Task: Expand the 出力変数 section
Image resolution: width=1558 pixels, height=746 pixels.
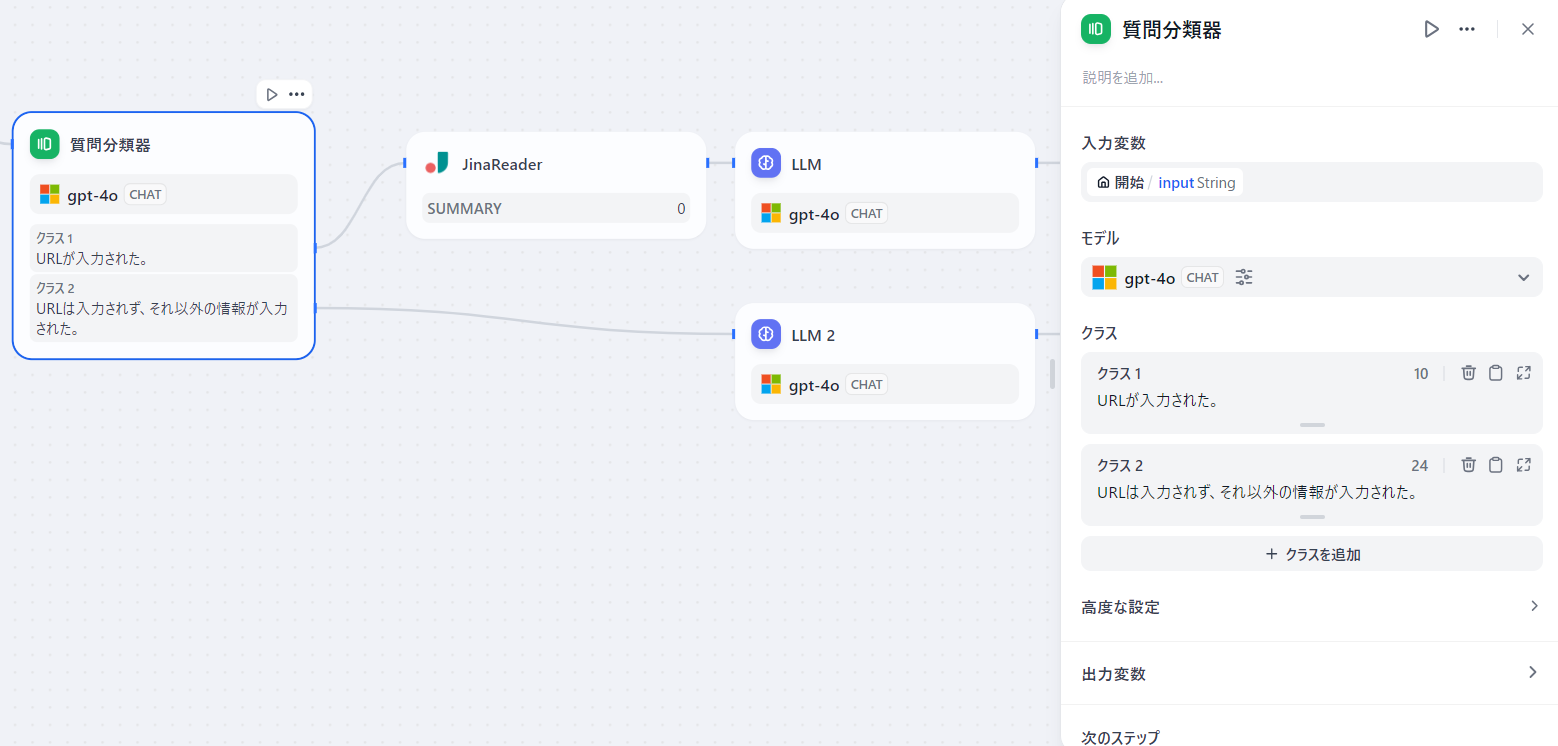Action: click(x=1311, y=673)
